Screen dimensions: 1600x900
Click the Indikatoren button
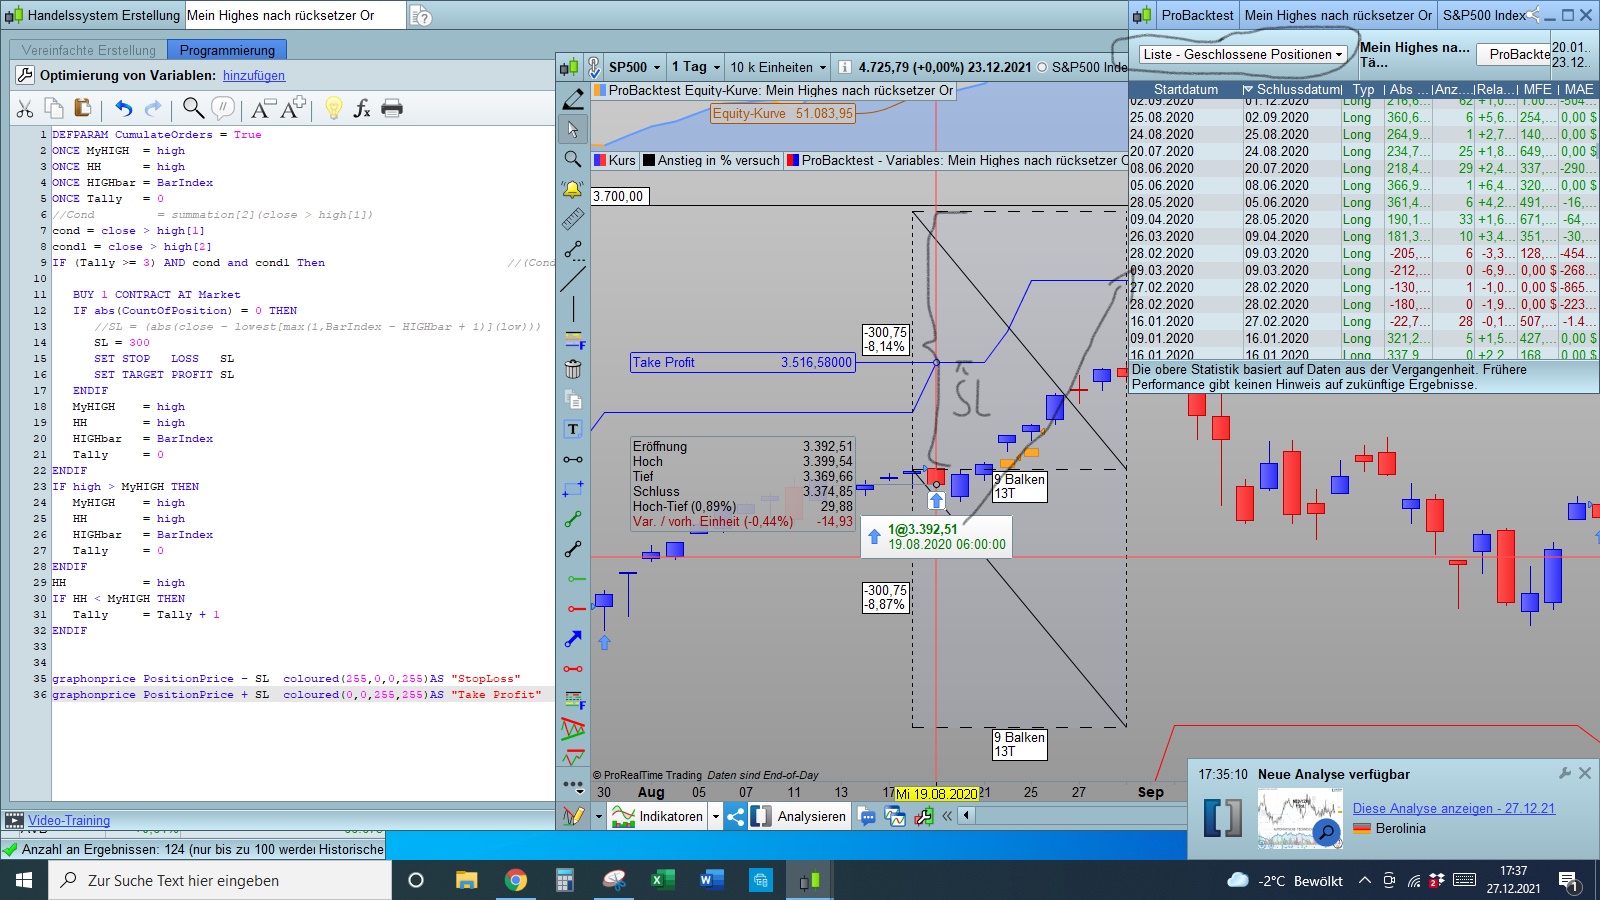(x=659, y=816)
